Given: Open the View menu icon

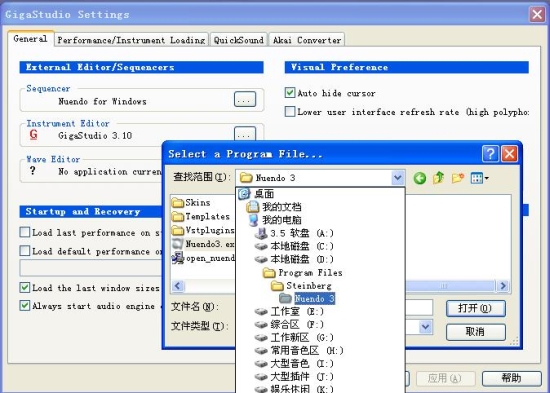Looking at the screenshot, I should (x=479, y=178).
